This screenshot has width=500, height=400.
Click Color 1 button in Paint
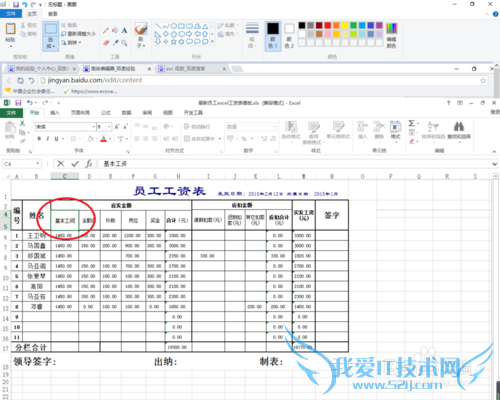[x=273, y=36]
